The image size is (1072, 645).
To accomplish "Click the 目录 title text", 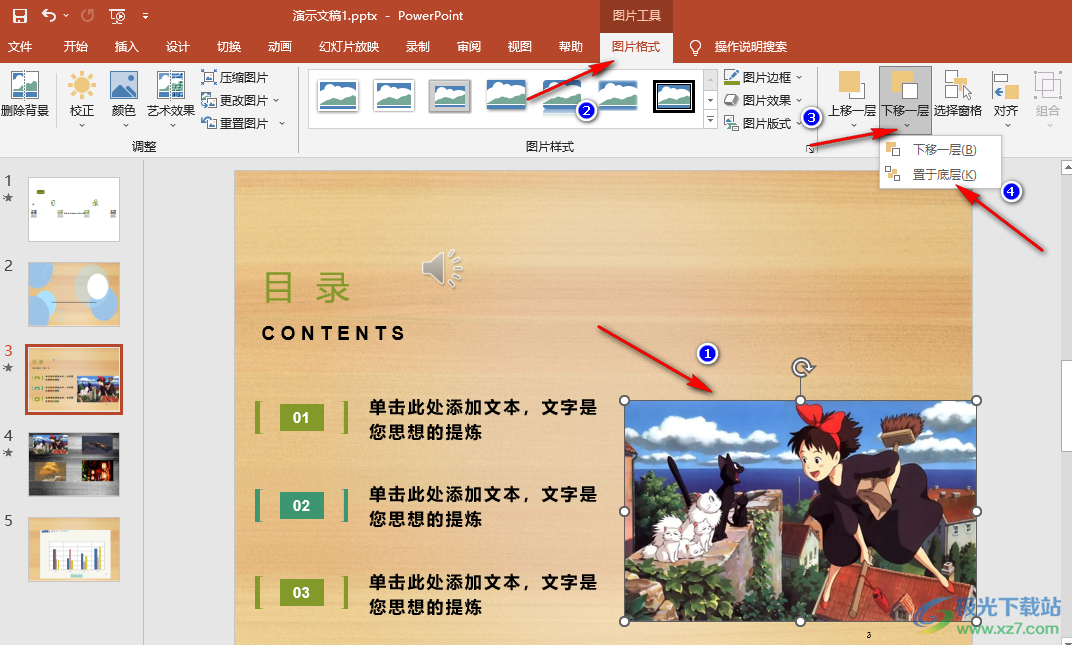I will (307, 287).
